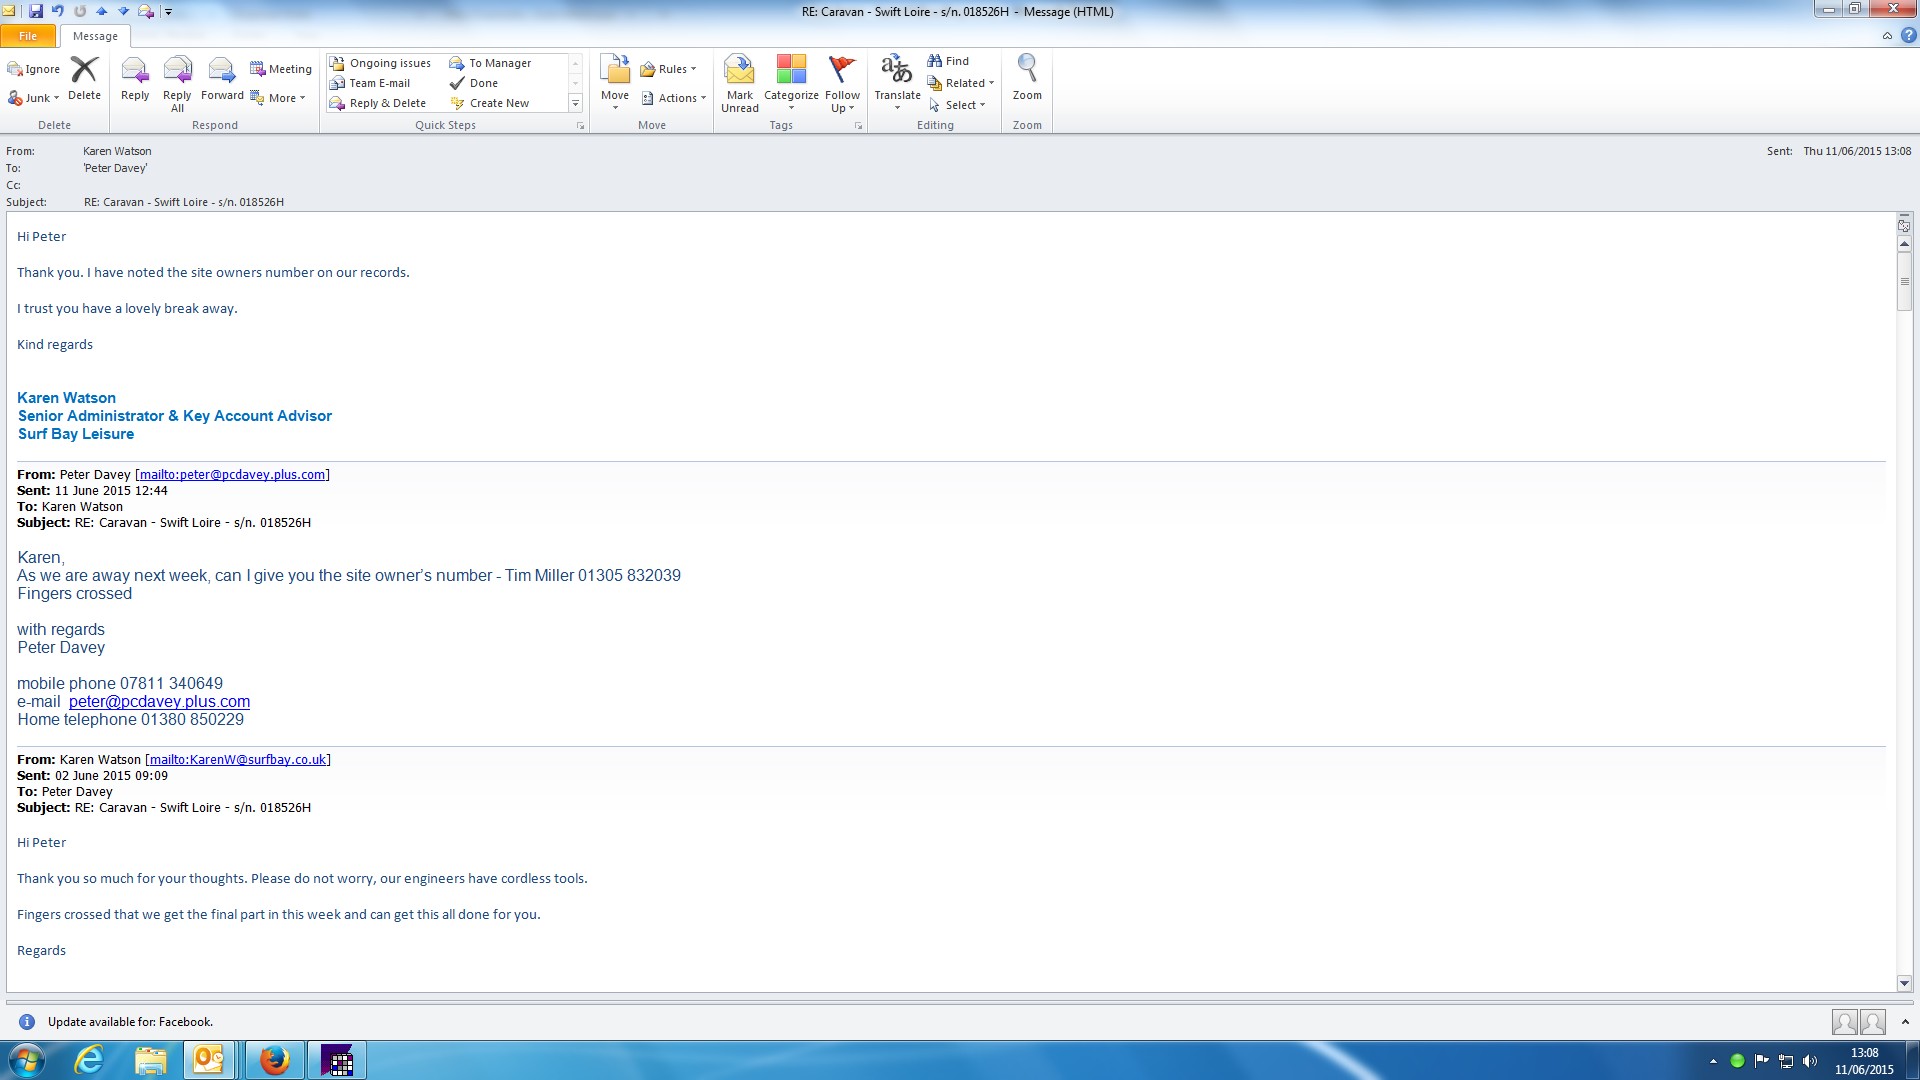Click the vertical scrollbar down arrow
The width and height of the screenshot is (1920, 1080).
[x=1904, y=983]
